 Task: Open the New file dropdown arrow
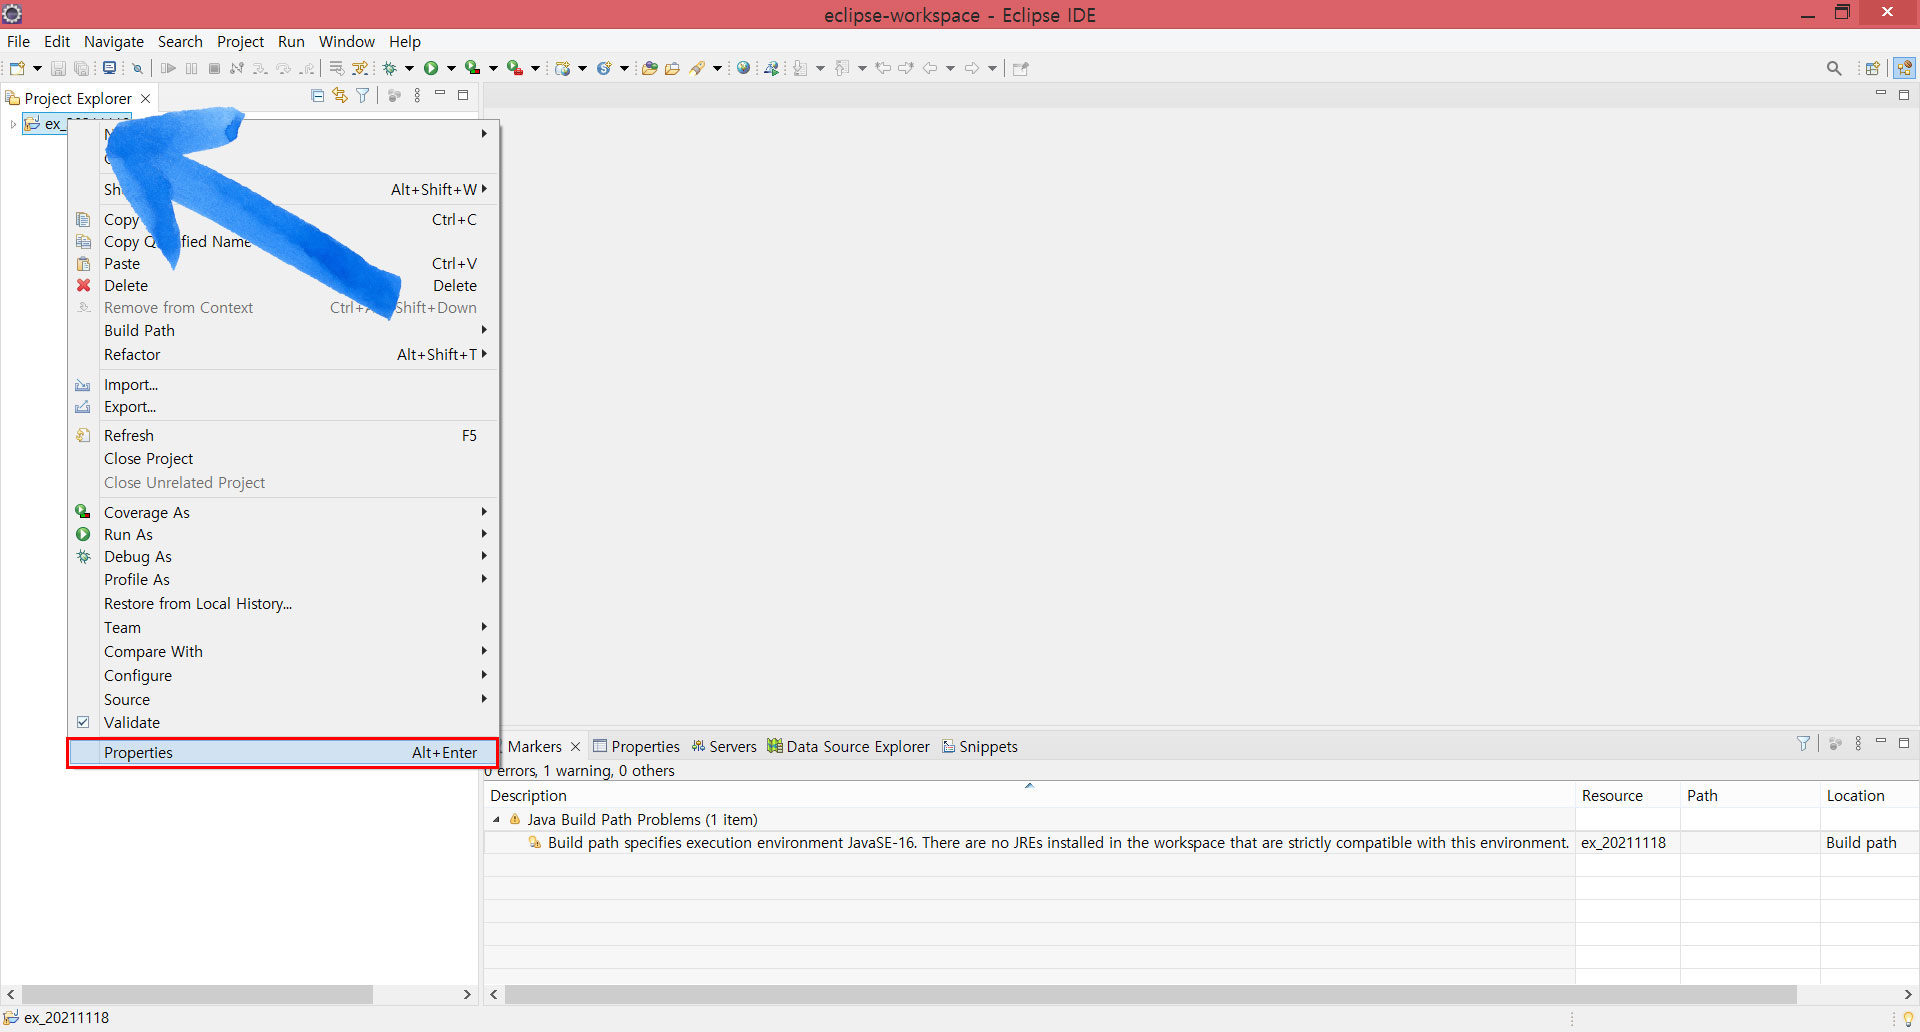(37, 68)
